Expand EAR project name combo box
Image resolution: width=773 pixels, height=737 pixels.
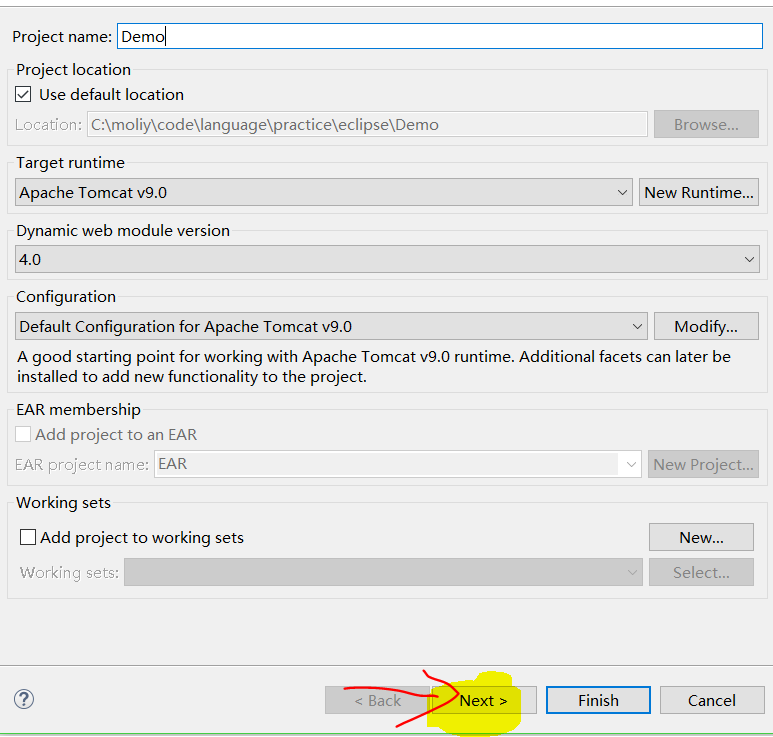click(x=397, y=464)
